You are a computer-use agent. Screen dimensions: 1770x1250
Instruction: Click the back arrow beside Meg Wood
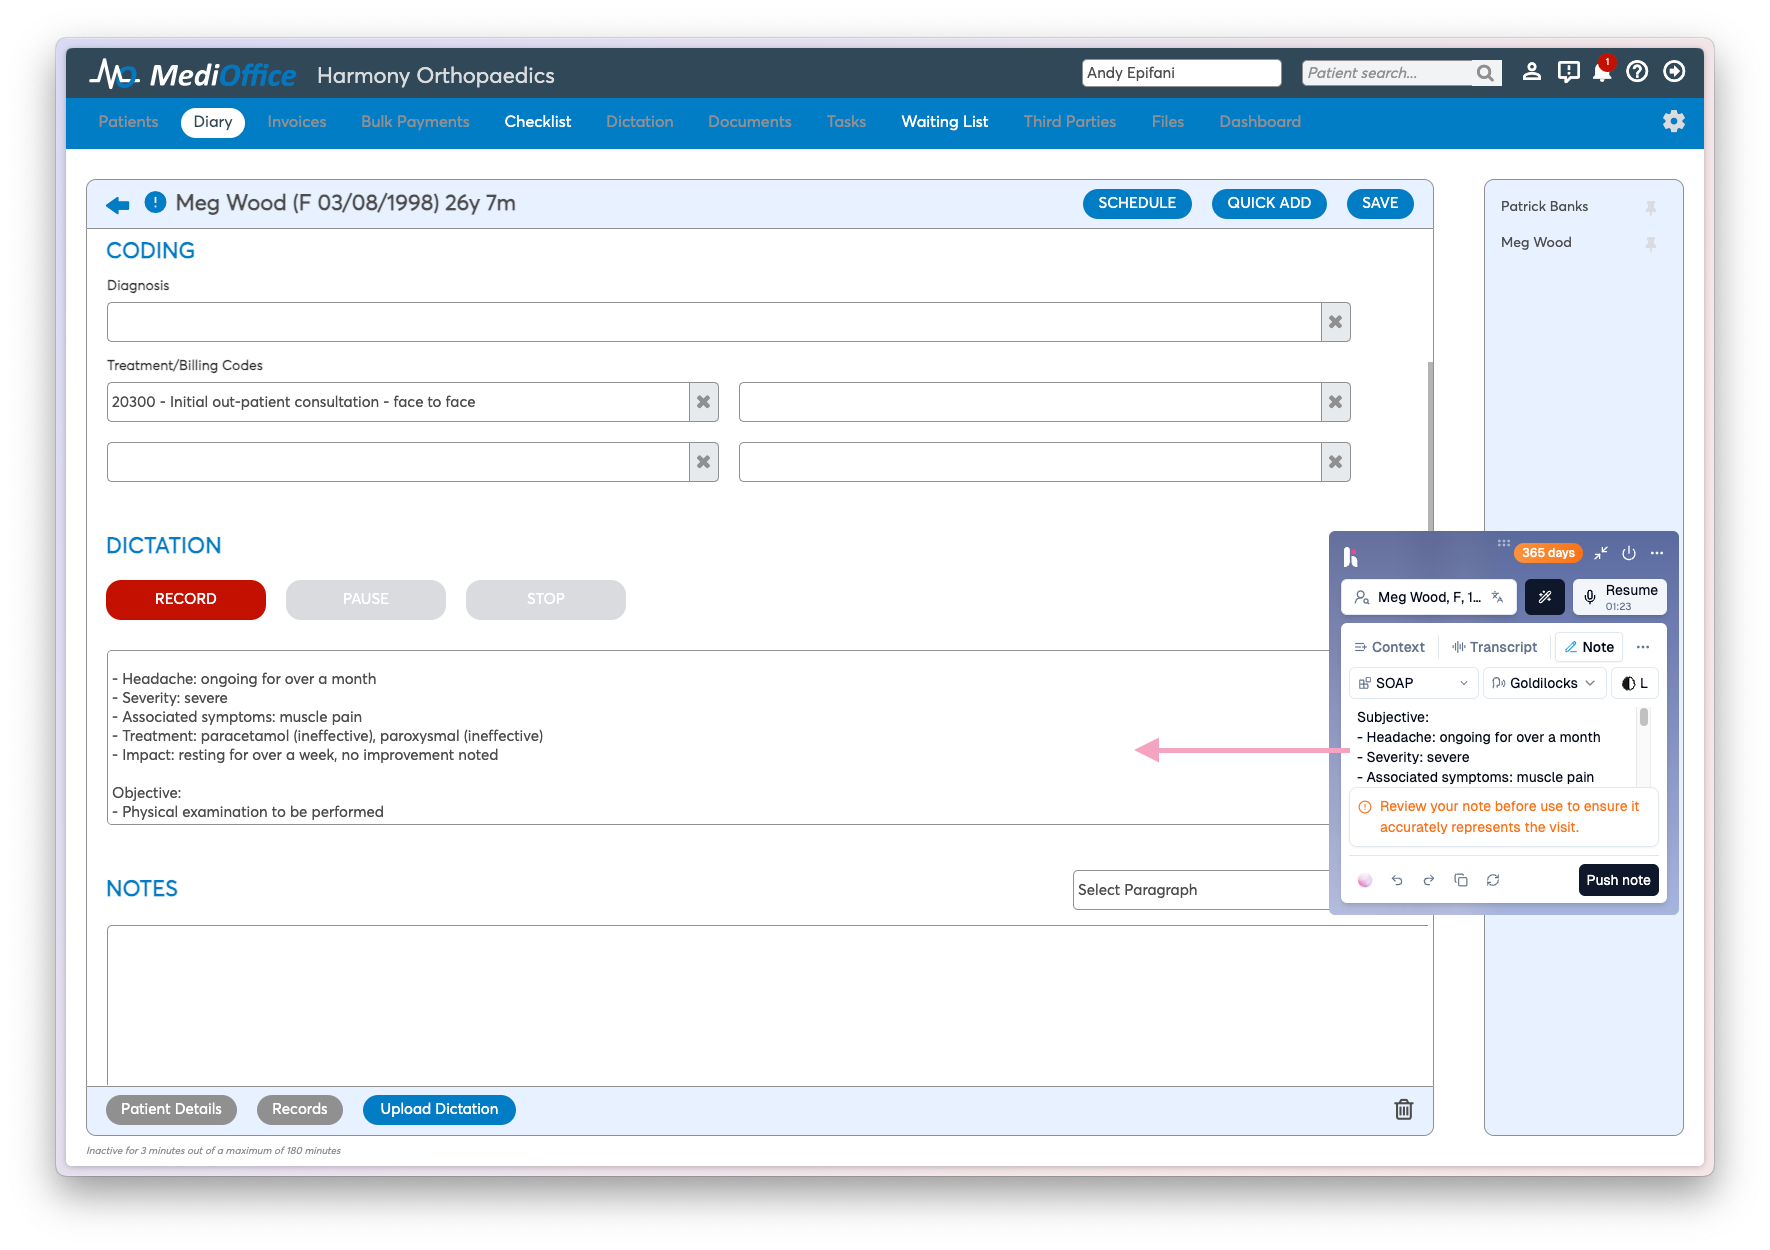tap(117, 205)
